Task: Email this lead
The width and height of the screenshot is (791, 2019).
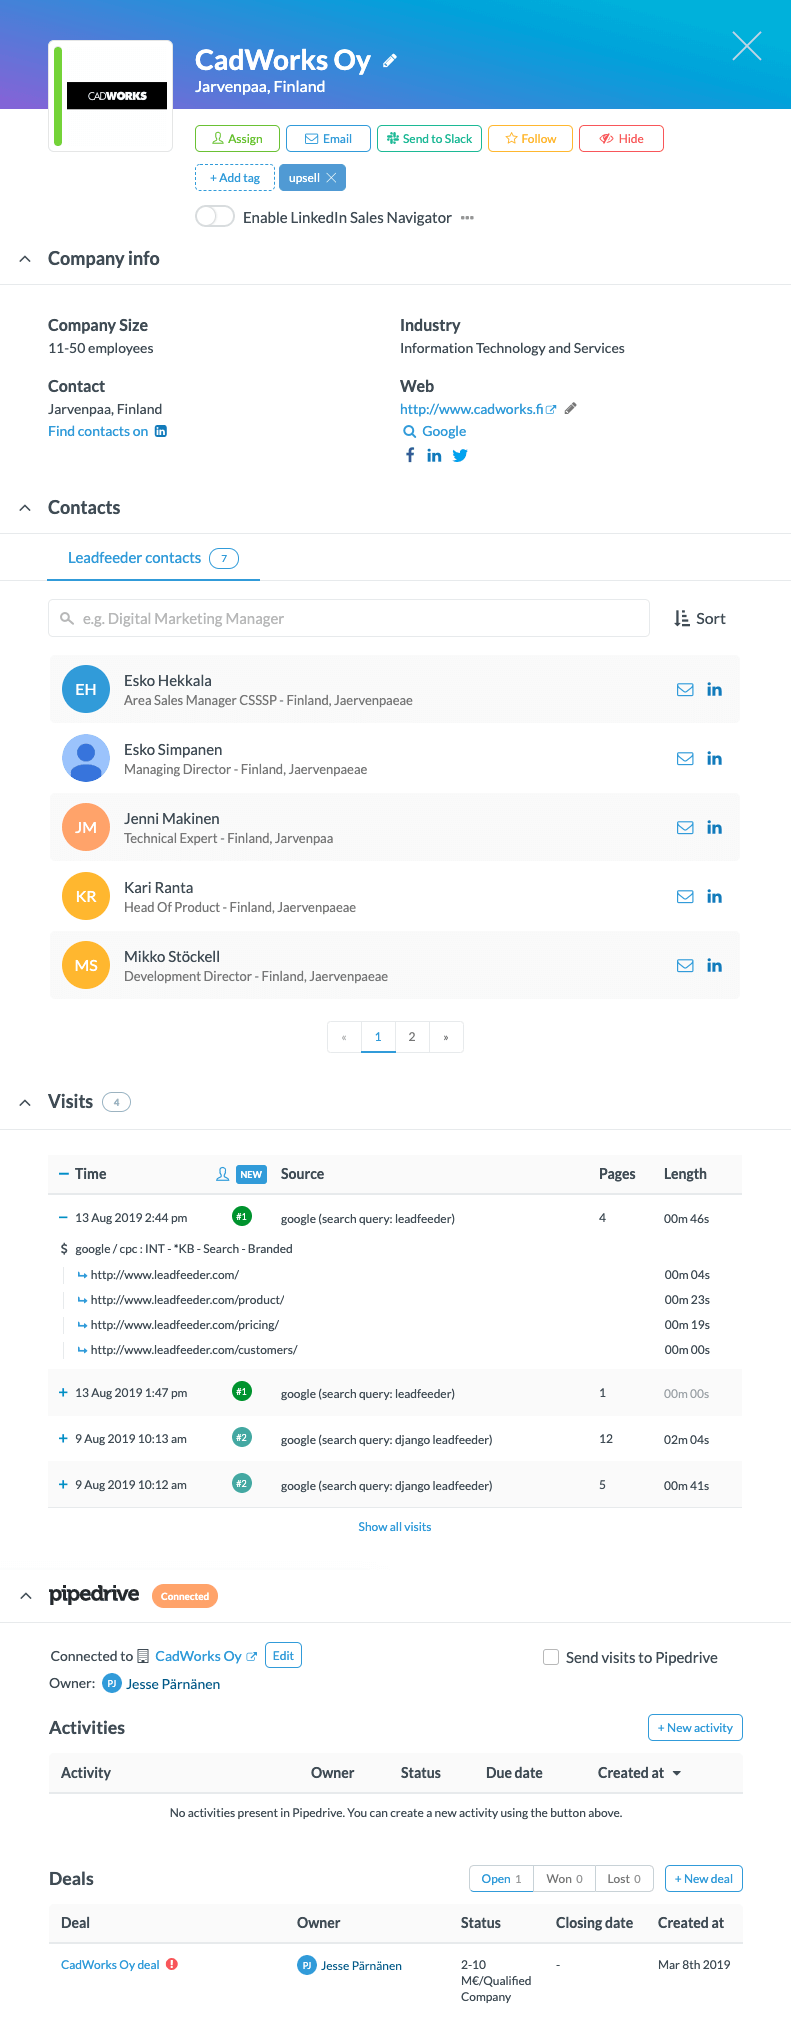Action: click(x=328, y=138)
